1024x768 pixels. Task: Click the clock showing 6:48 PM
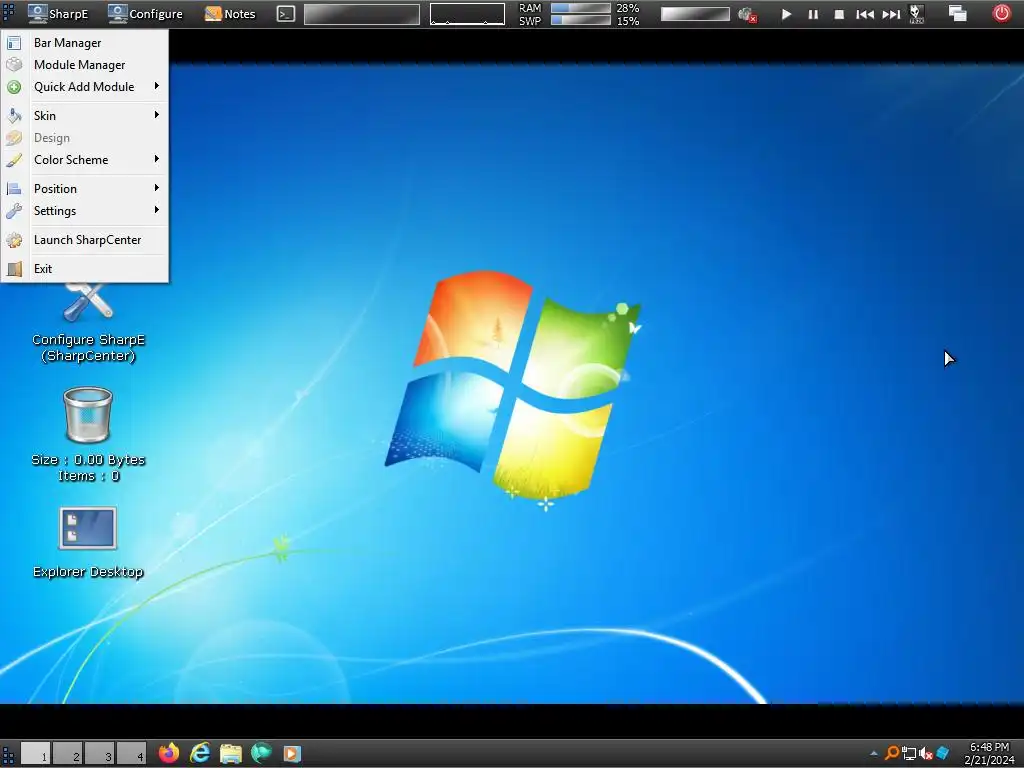pos(989,754)
